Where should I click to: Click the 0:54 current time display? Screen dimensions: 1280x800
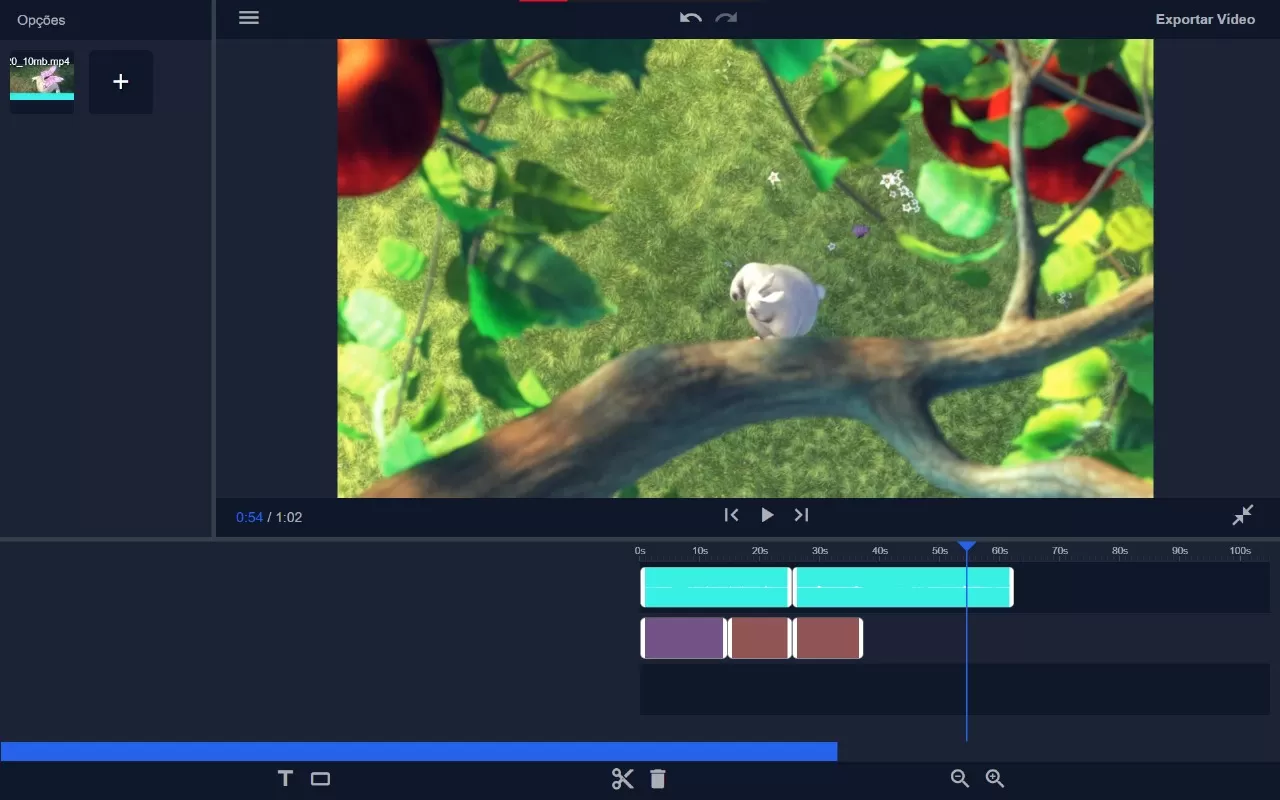coord(249,517)
